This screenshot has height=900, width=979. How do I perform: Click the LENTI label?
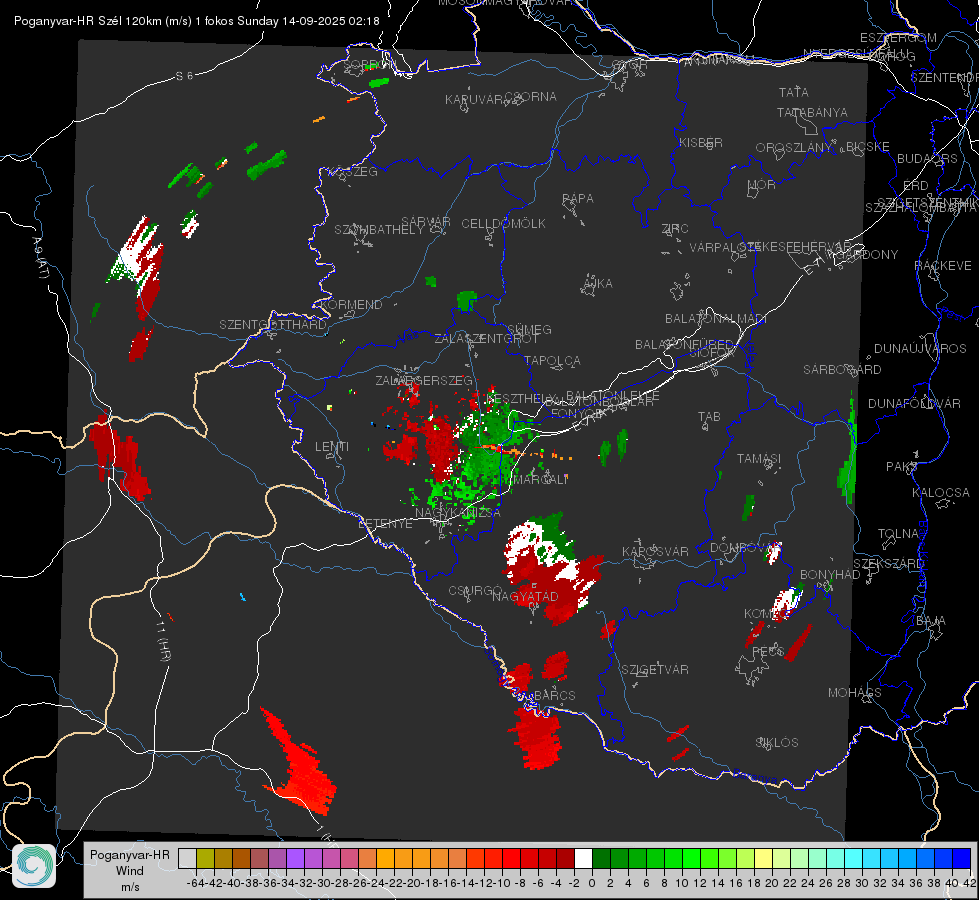(x=332, y=447)
